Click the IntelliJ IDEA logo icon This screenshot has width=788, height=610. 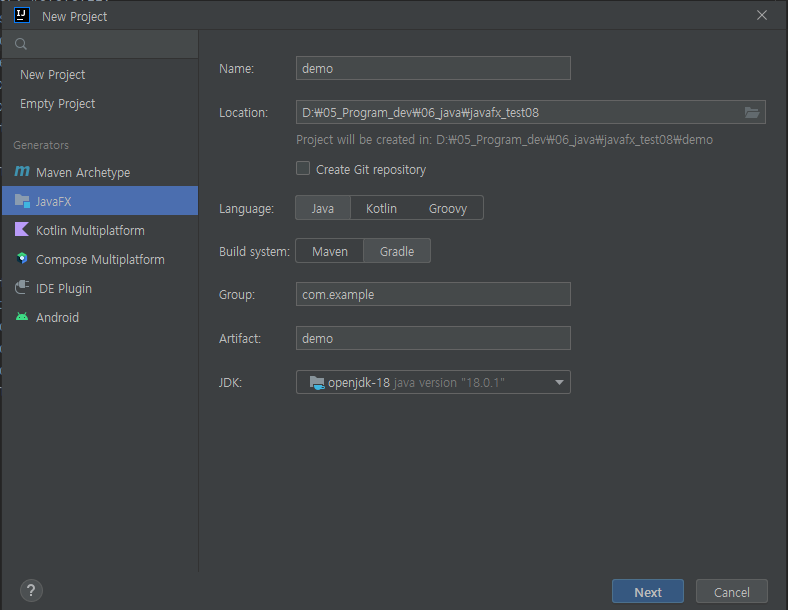[22, 16]
